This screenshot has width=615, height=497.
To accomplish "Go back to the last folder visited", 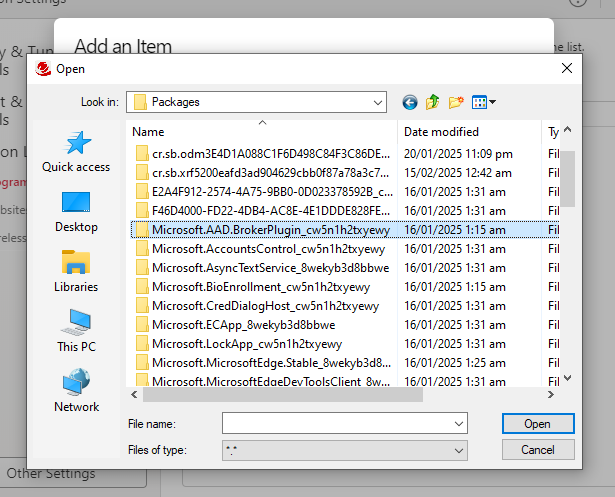I will [x=410, y=102].
